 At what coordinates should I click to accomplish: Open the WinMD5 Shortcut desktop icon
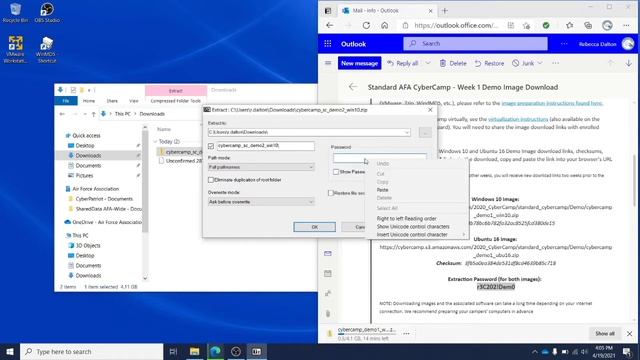pyautogui.click(x=46, y=49)
